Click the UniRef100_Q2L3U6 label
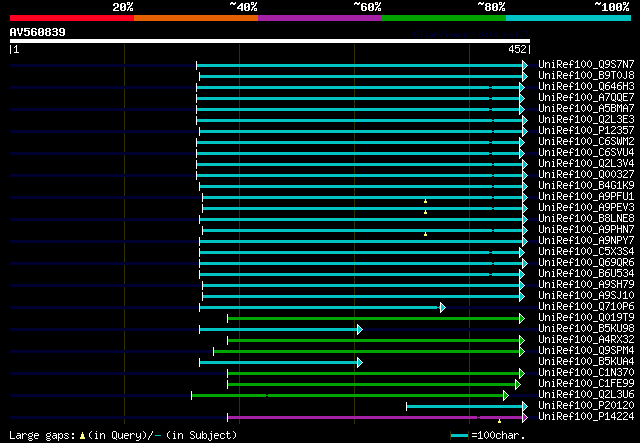 (x=586, y=395)
